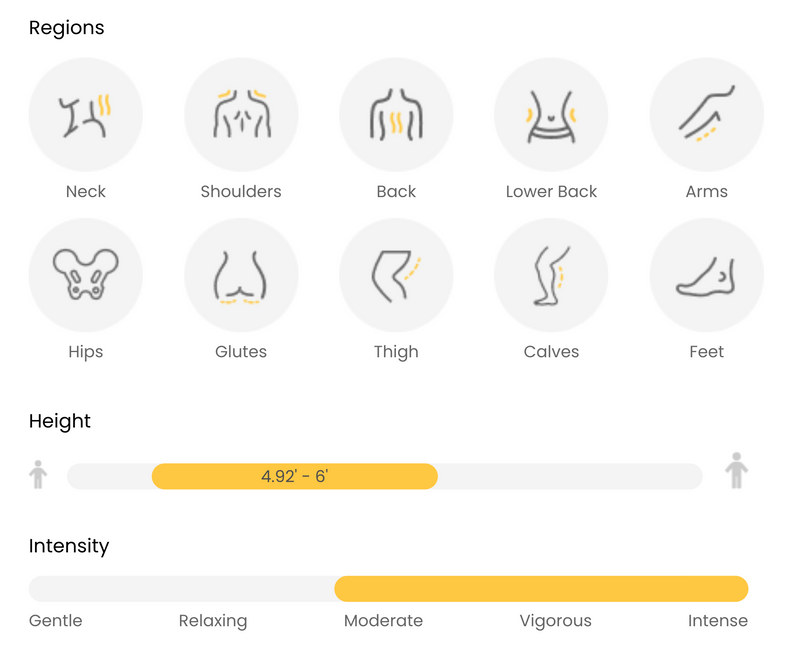Set intensity to Gentle label
This screenshot has height=672, width=800.
56,620
